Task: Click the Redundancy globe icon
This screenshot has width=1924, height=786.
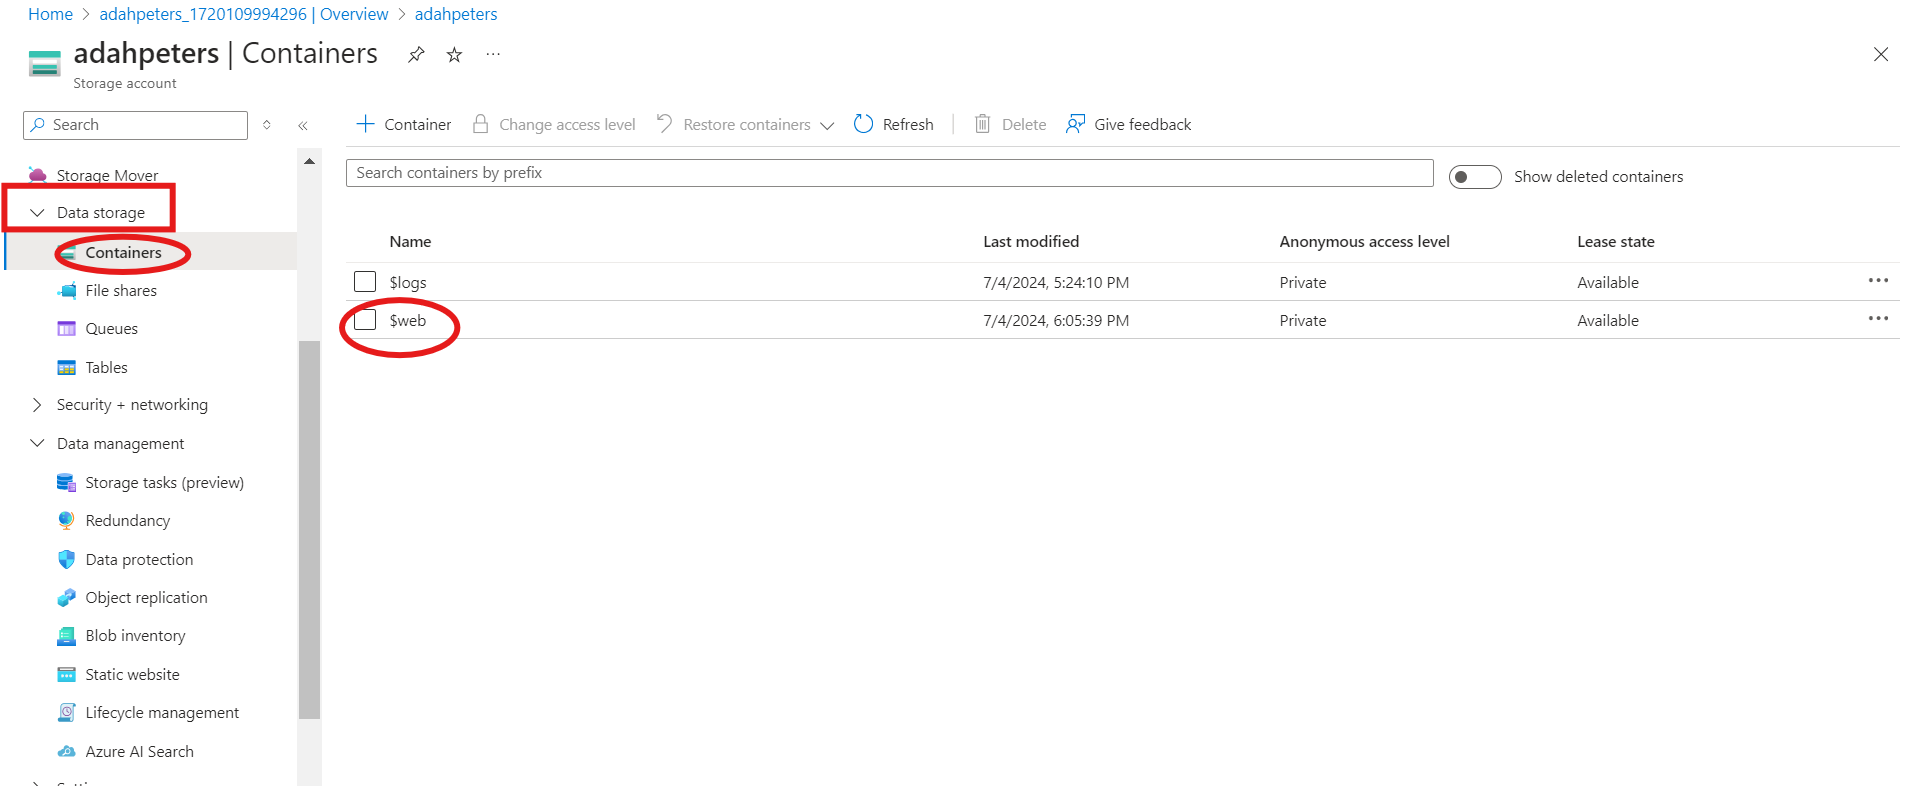Action: (x=66, y=521)
